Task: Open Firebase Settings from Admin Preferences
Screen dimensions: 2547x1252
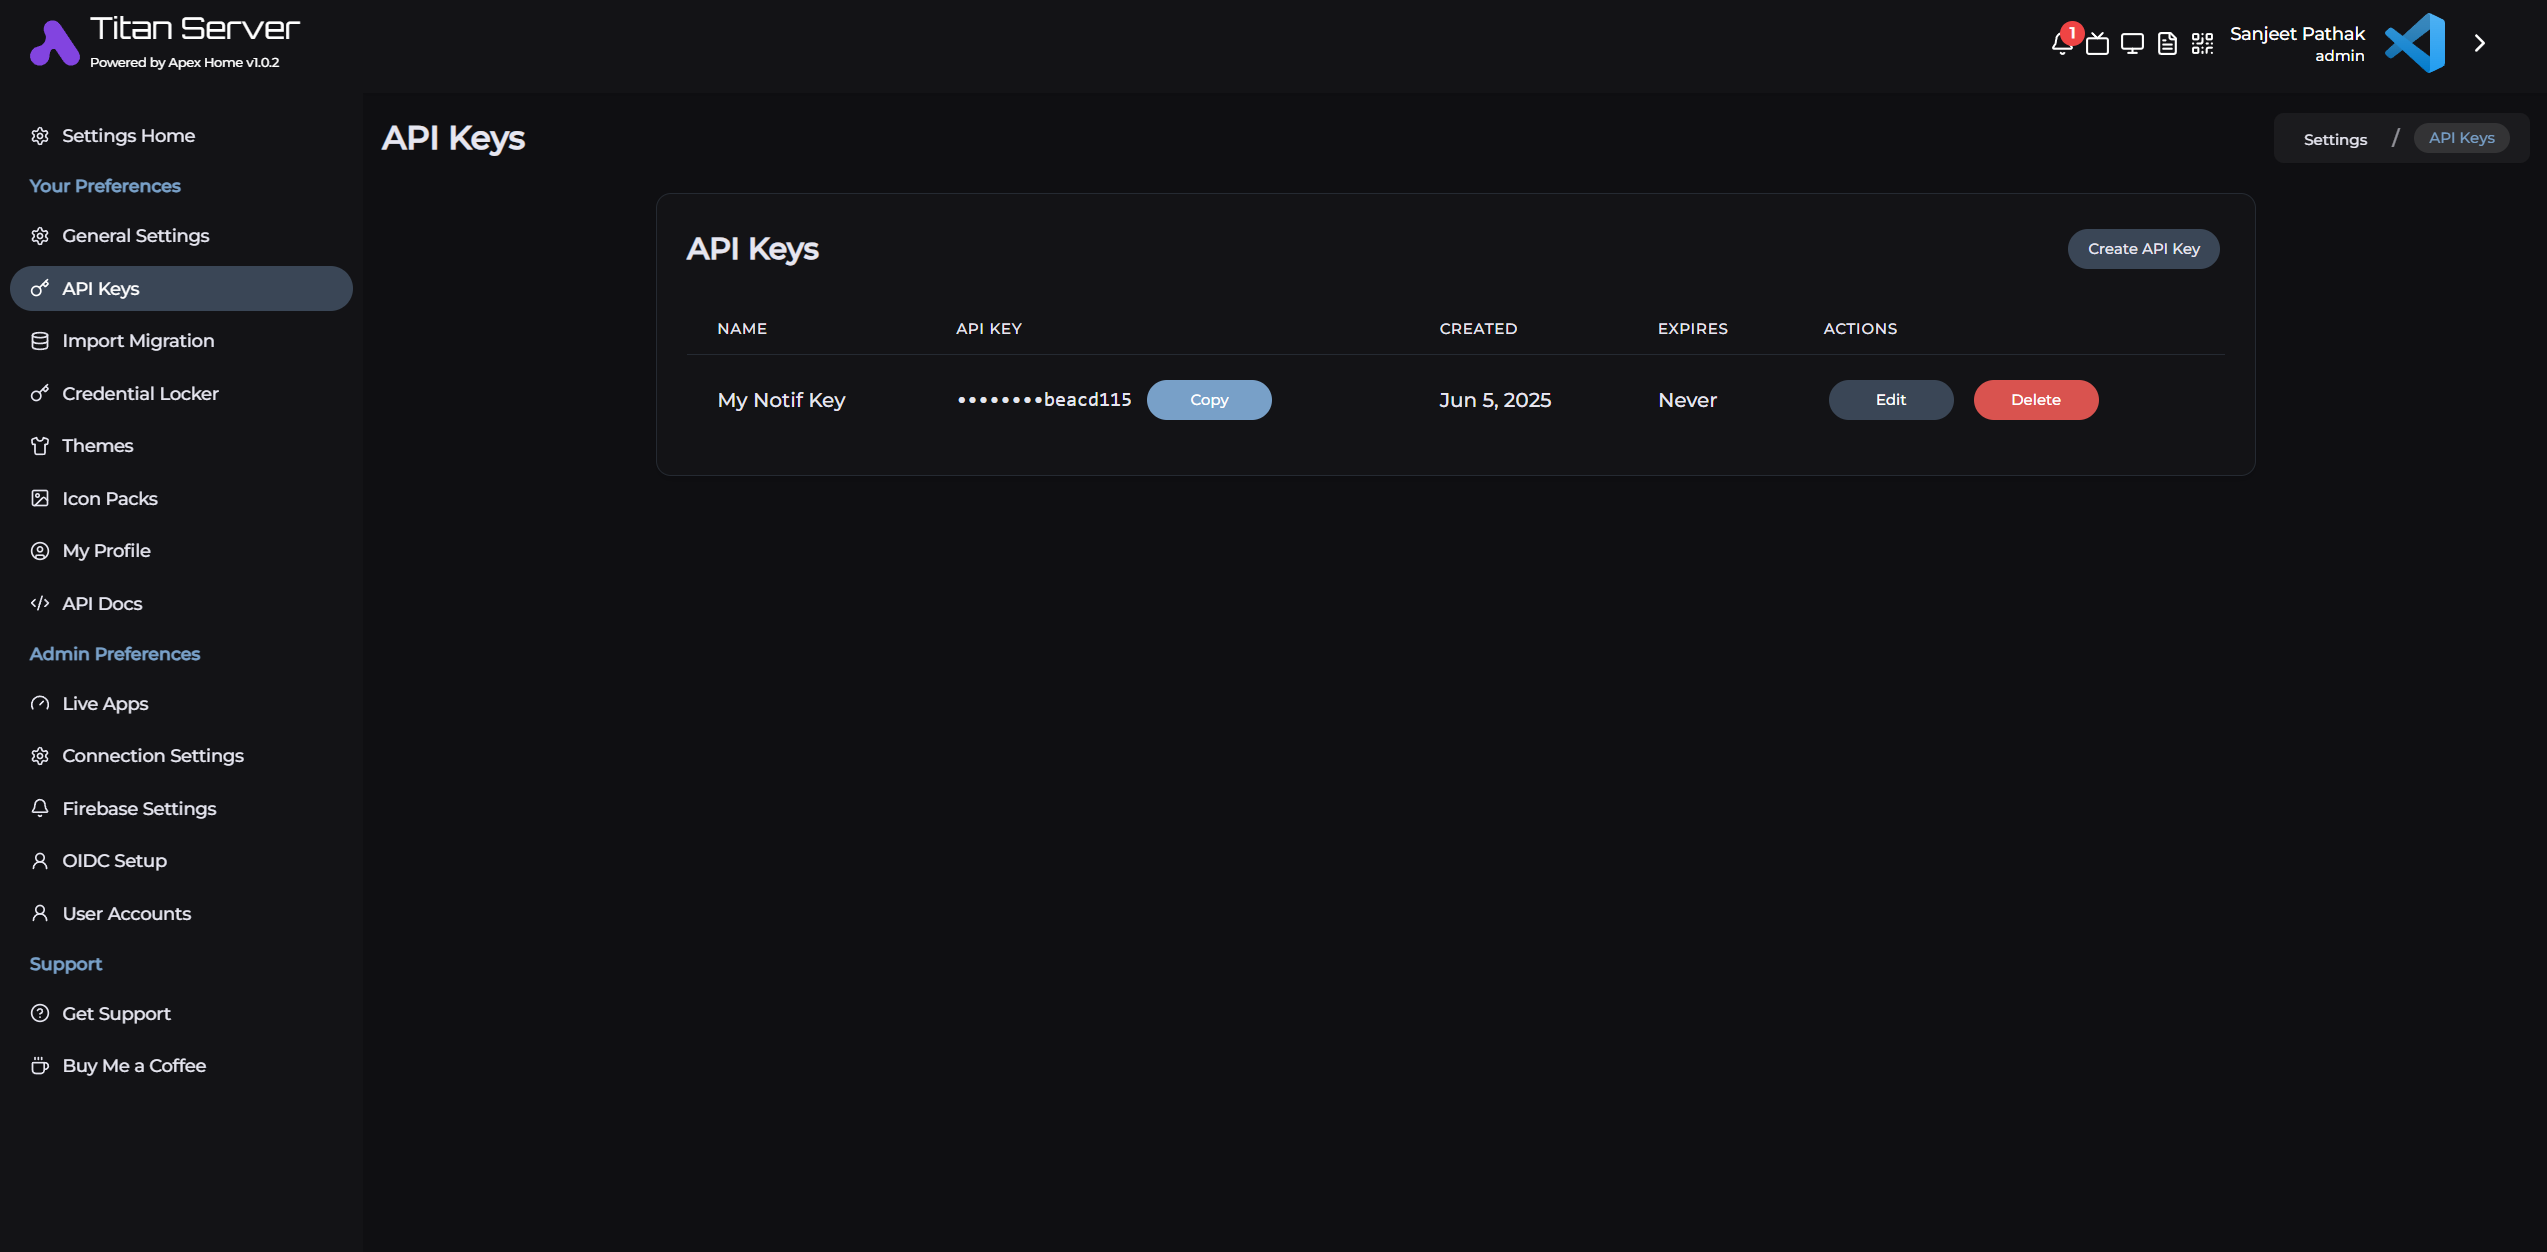Action: point(139,808)
